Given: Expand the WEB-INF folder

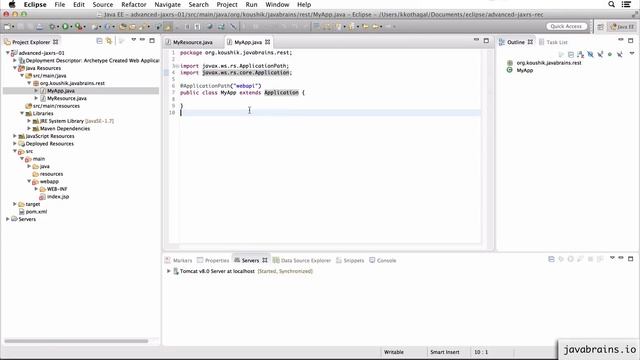Looking at the screenshot, I should tap(36, 189).
